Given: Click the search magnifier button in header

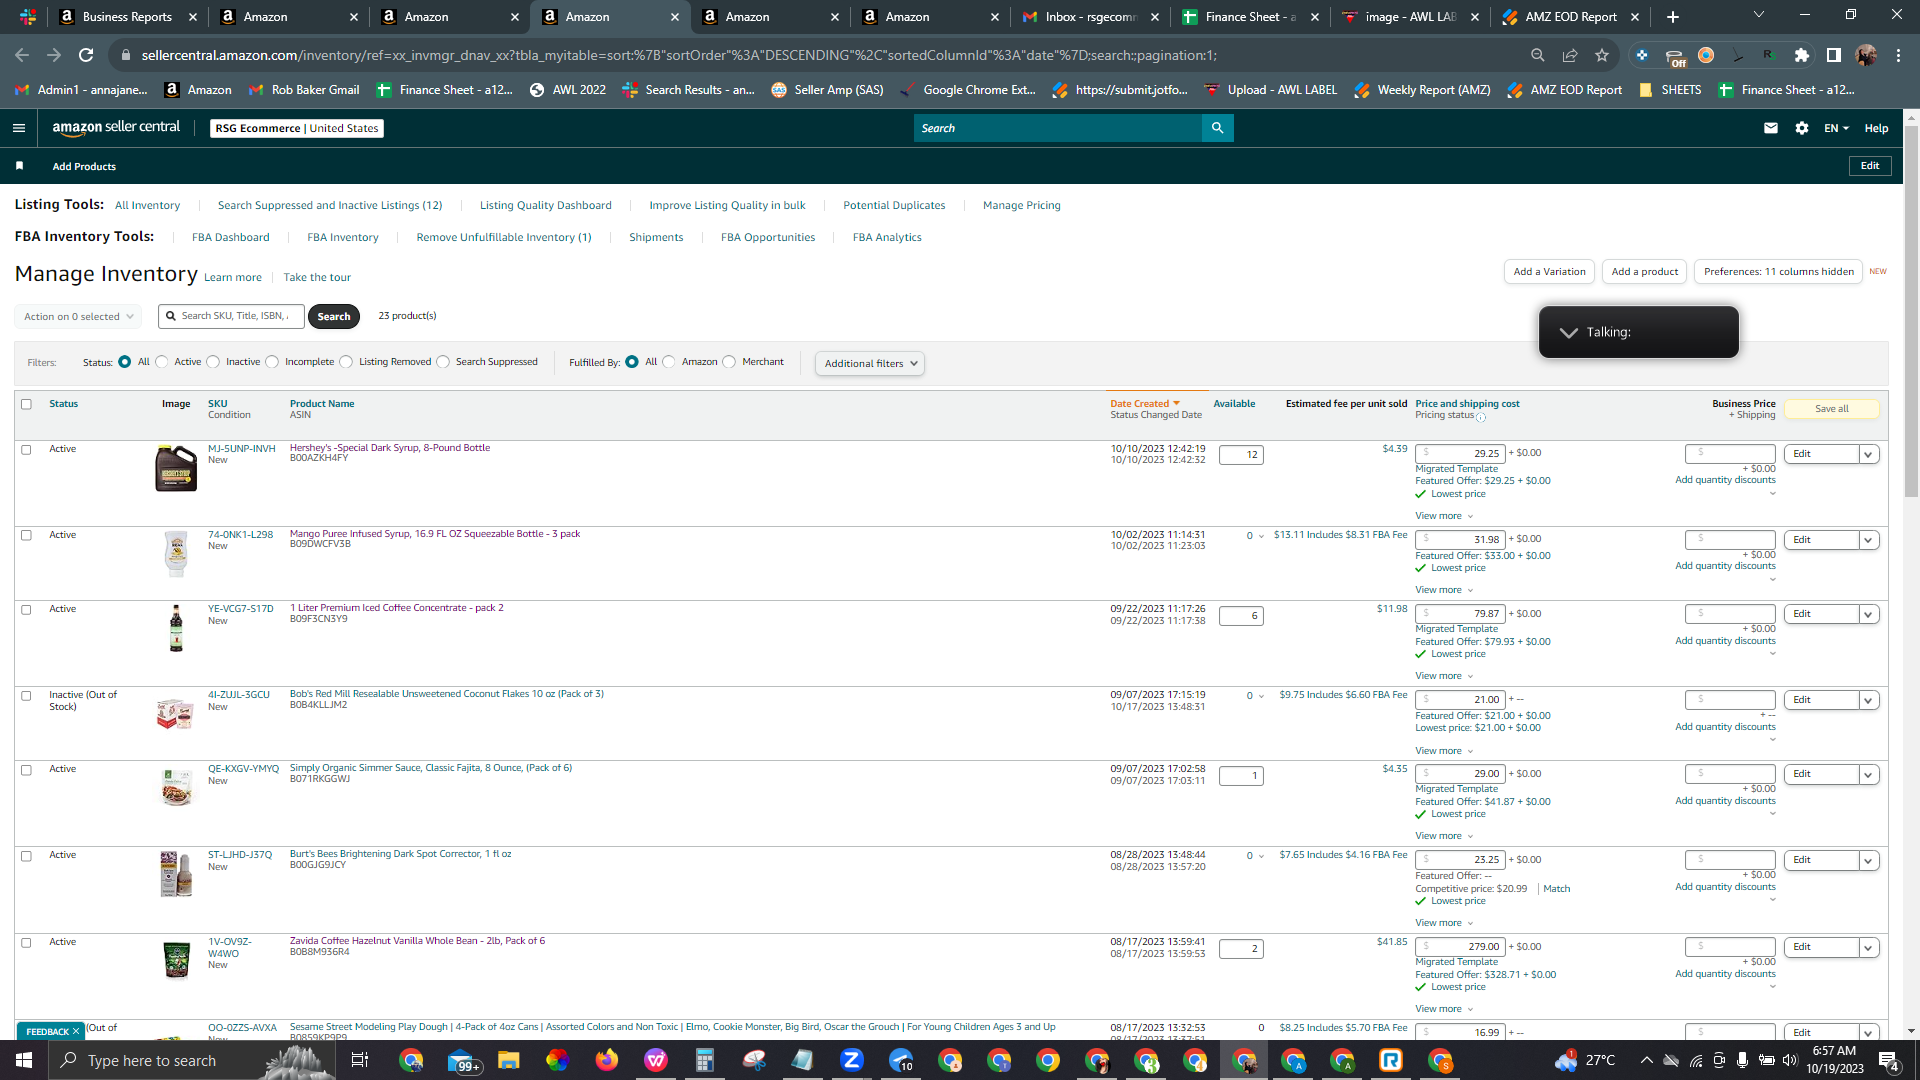Looking at the screenshot, I should [x=1217, y=128].
